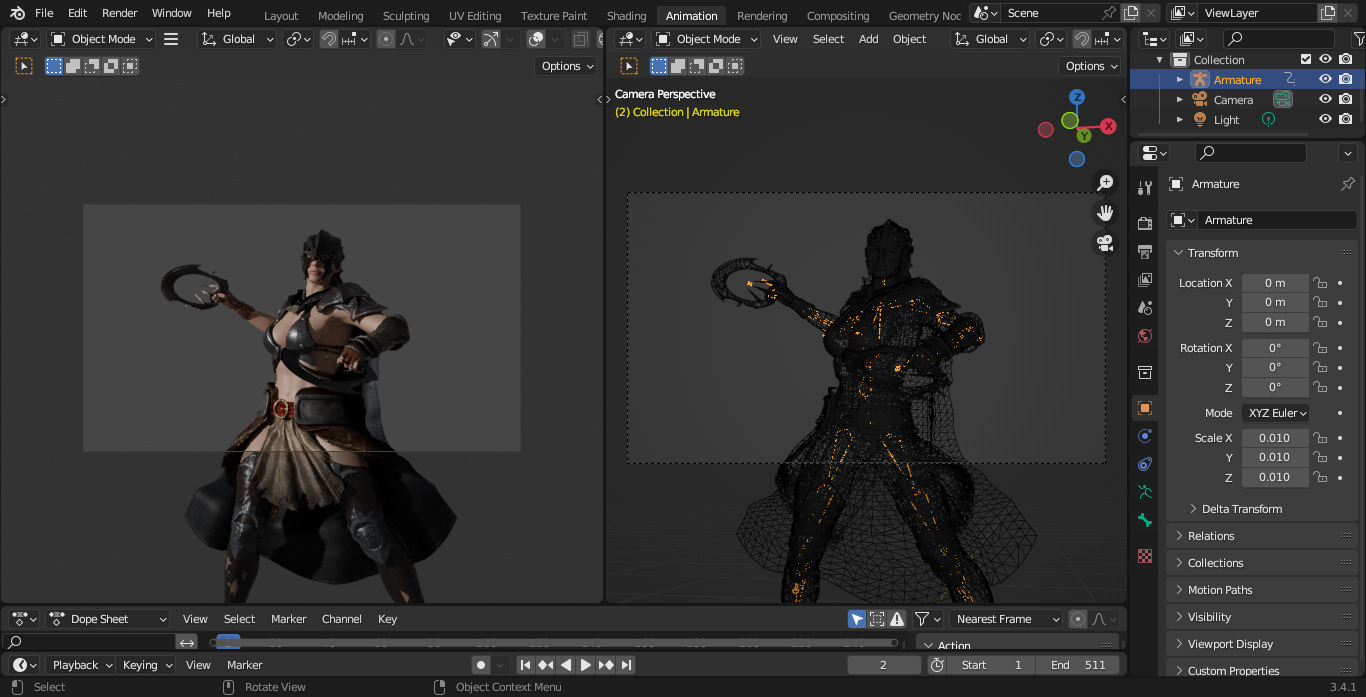Click the Dope Sheet channel search field

(90, 642)
